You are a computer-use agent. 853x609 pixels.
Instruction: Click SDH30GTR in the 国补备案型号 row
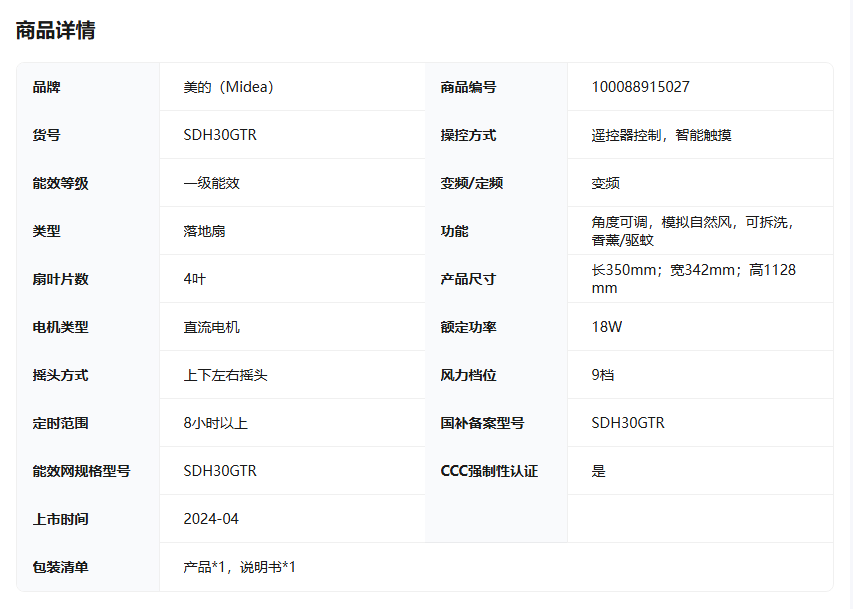[628, 423]
